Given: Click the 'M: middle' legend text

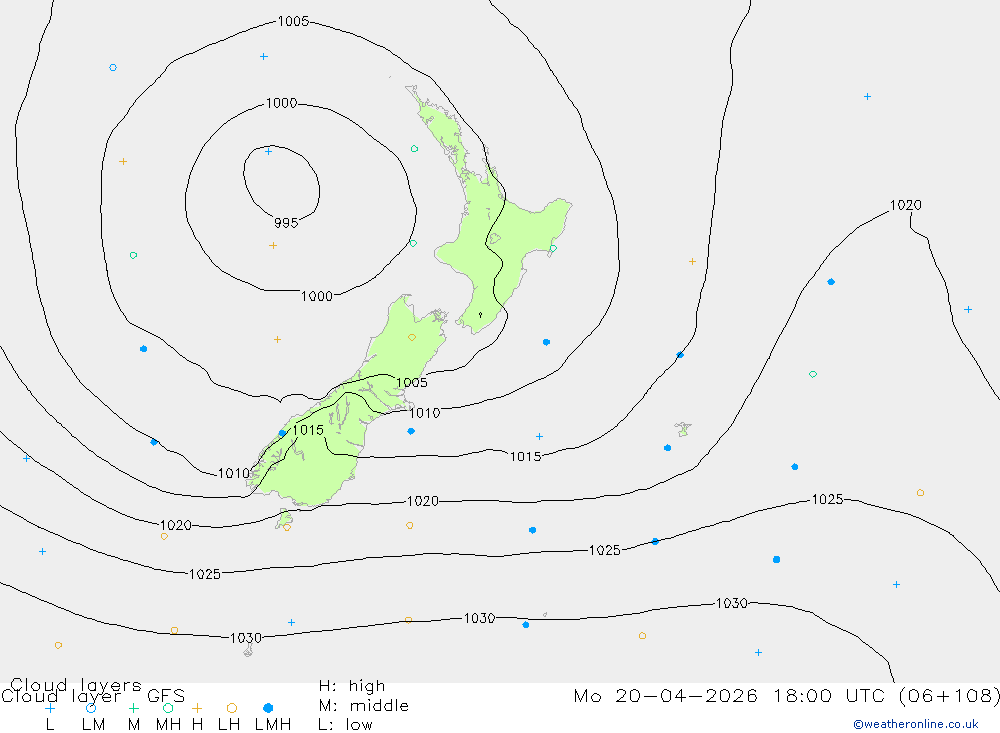Looking at the screenshot, I should click(364, 706).
